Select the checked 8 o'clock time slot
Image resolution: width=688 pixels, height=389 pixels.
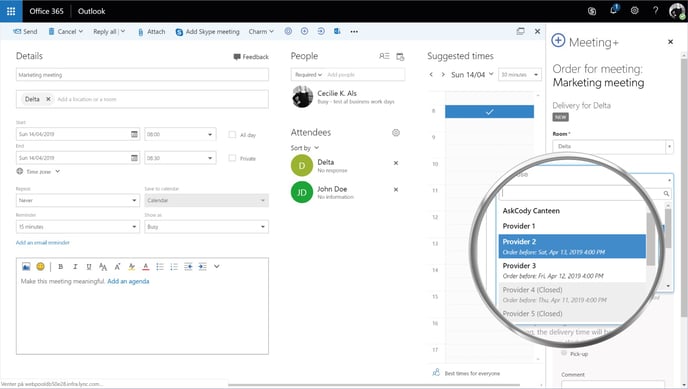click(x=489, y=112)
